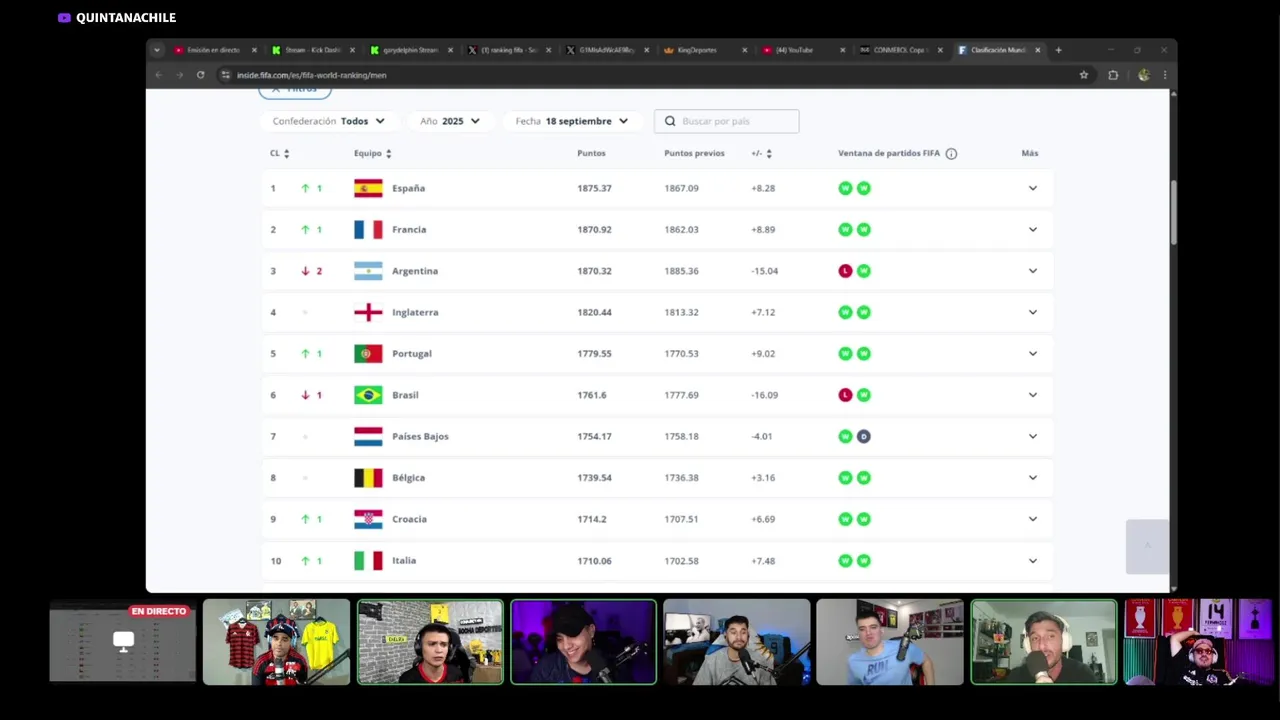Open the Año 2025 dropdown
Screen dimensions: 1280x720
450,121
